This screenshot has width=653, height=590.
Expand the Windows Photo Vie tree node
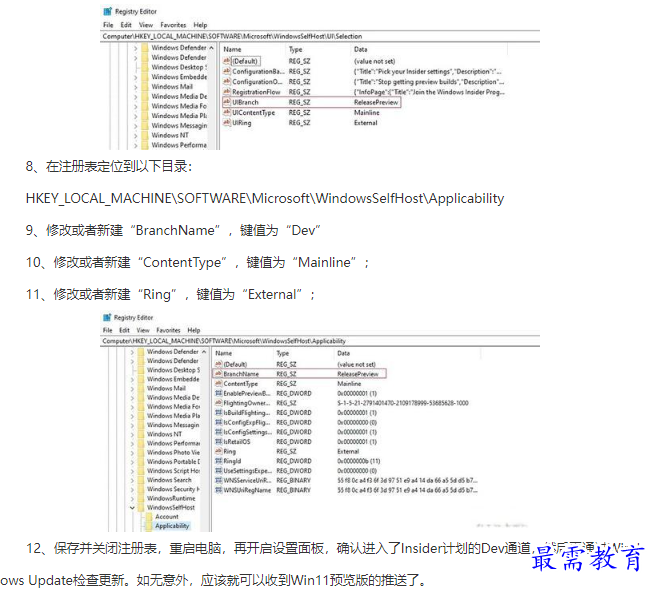132,453
